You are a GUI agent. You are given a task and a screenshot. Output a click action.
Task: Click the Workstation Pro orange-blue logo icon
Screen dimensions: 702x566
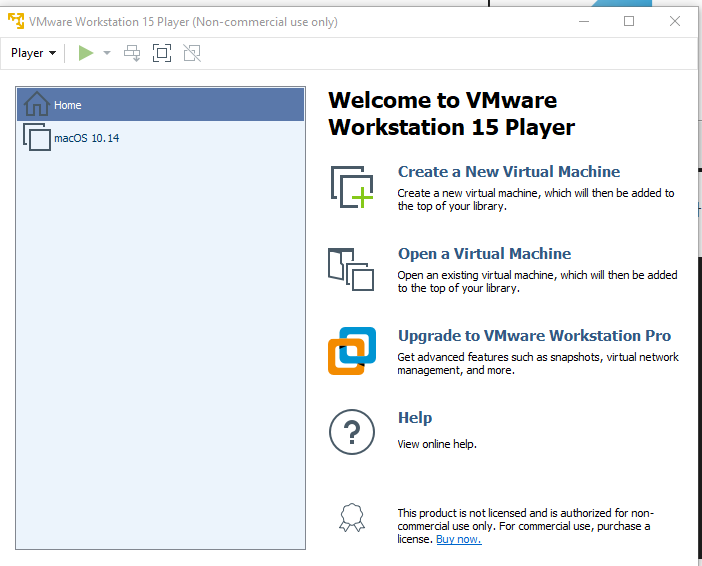(x=352, y=351)
